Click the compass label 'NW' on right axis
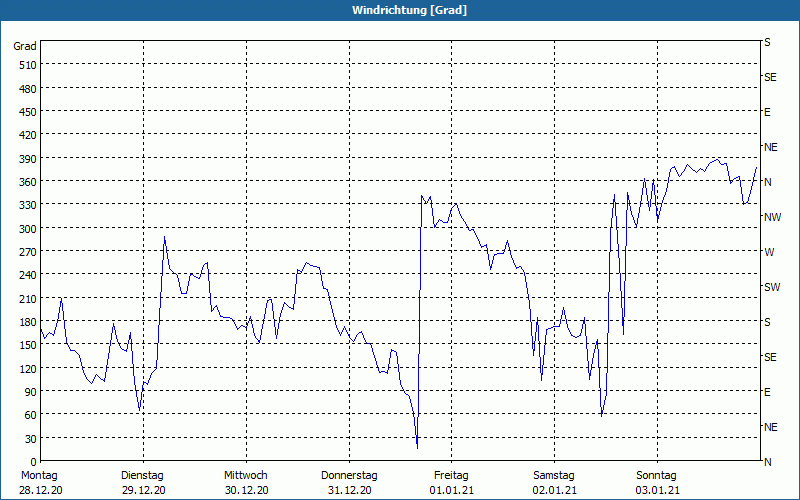The width and height of the screenshot is (800, 500). [772, 217]
